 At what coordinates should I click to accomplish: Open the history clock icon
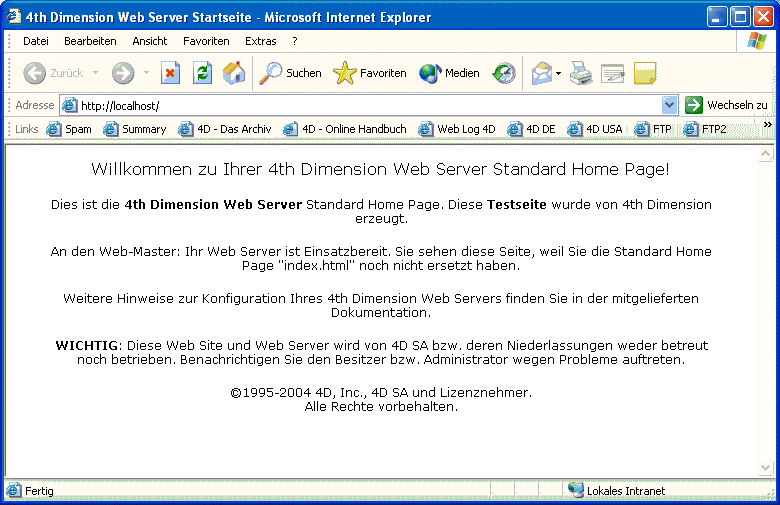click(x=505, y=73)
